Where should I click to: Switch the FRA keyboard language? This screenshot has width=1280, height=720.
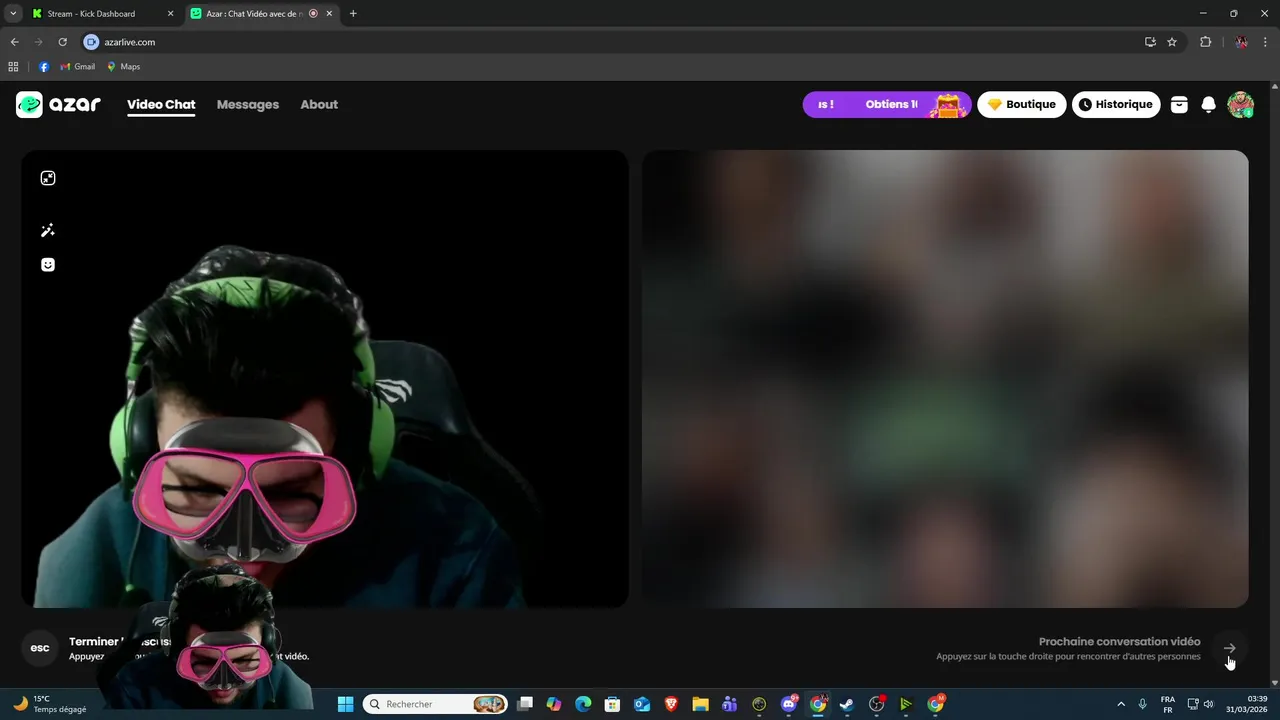pyautogui.click(x=1168, y=704)
